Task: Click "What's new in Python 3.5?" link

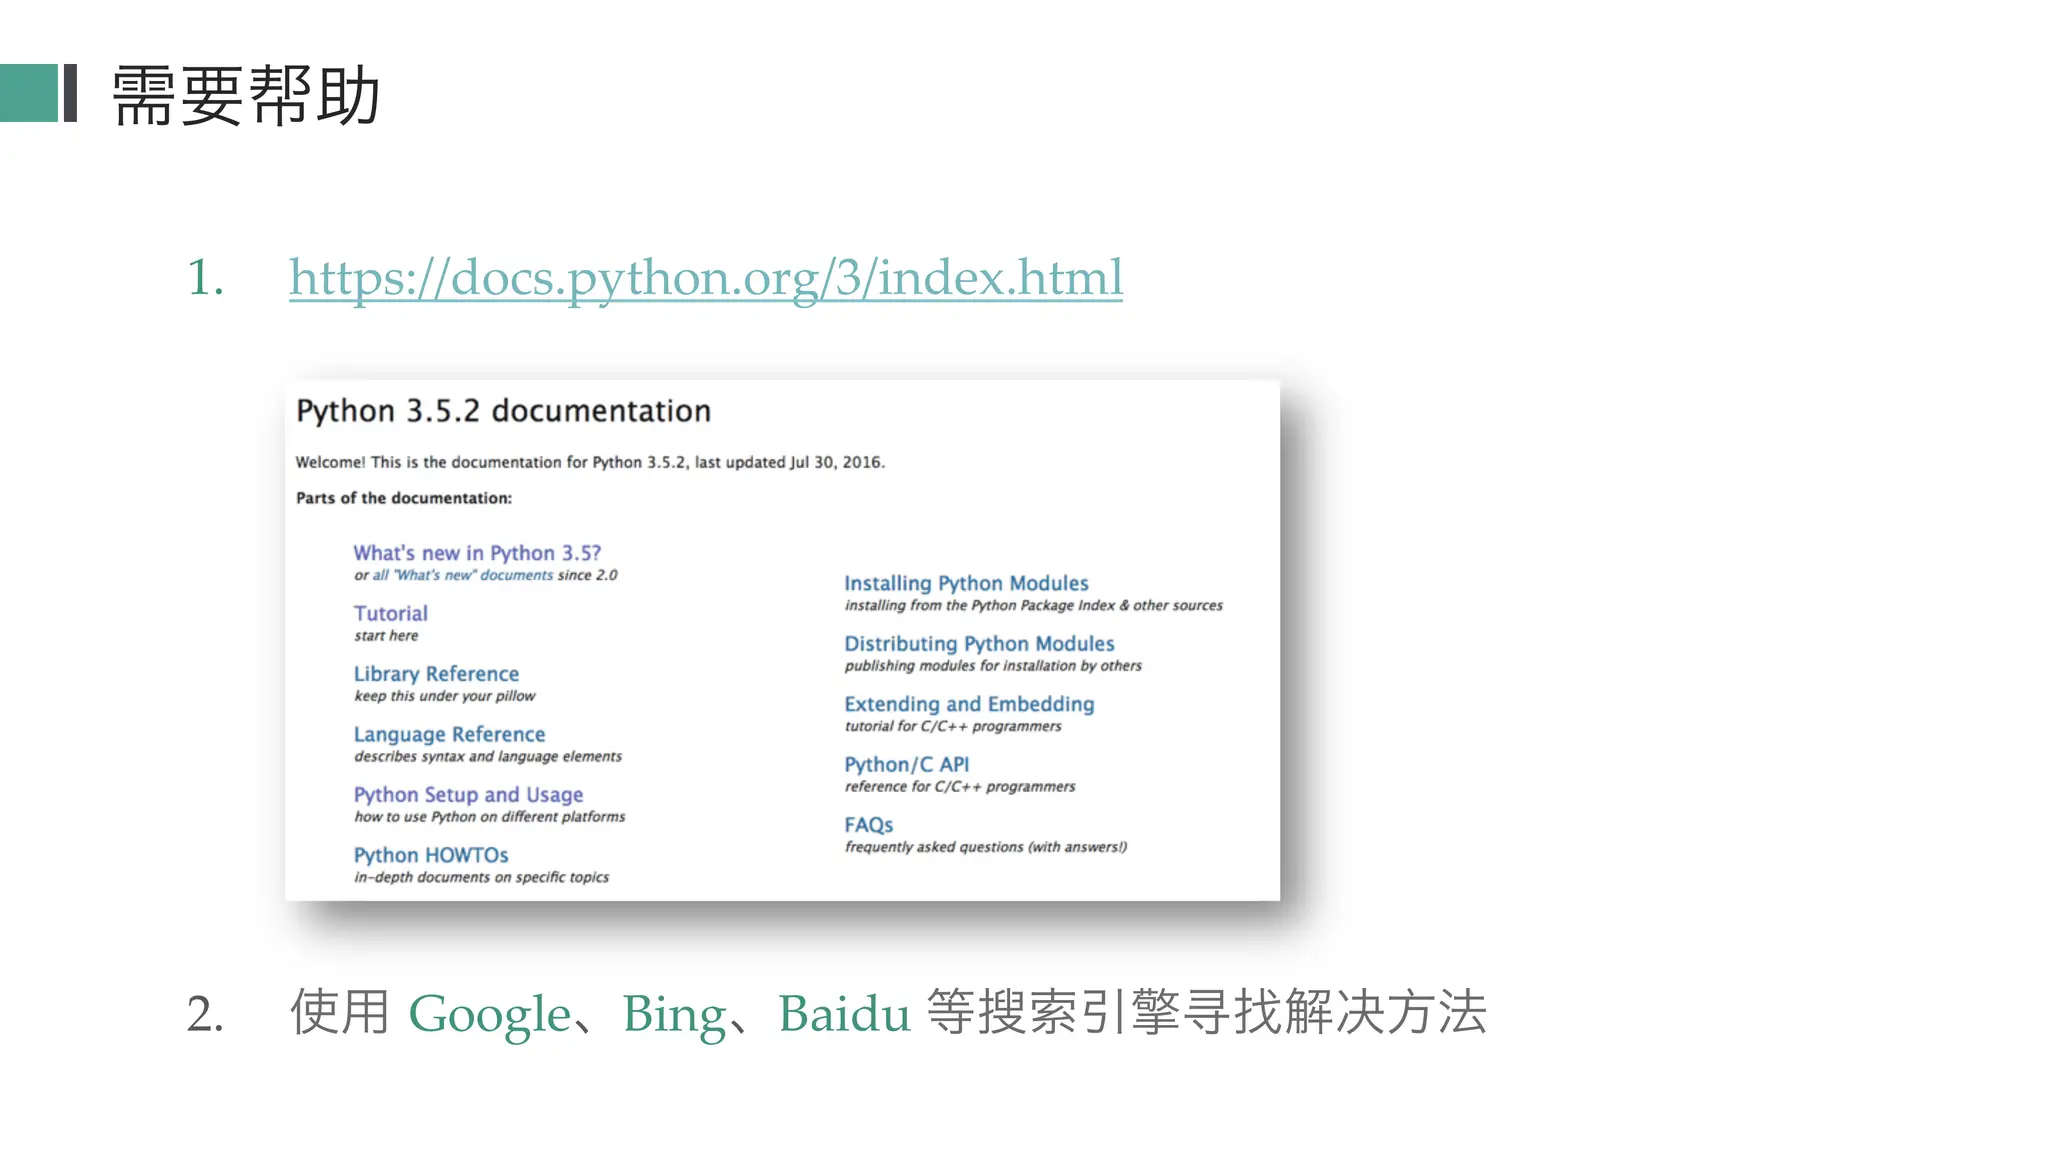Action: pos(477,553)
